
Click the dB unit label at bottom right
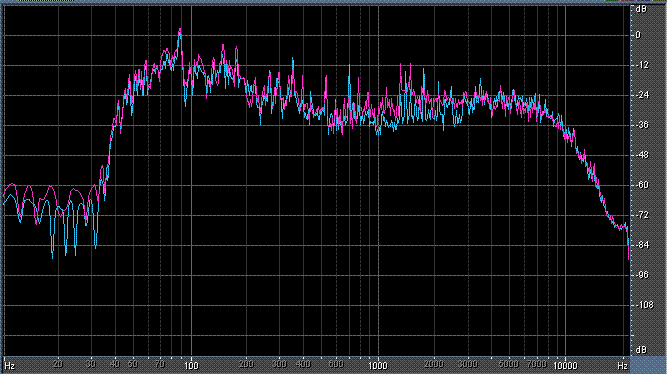point(641,350)
